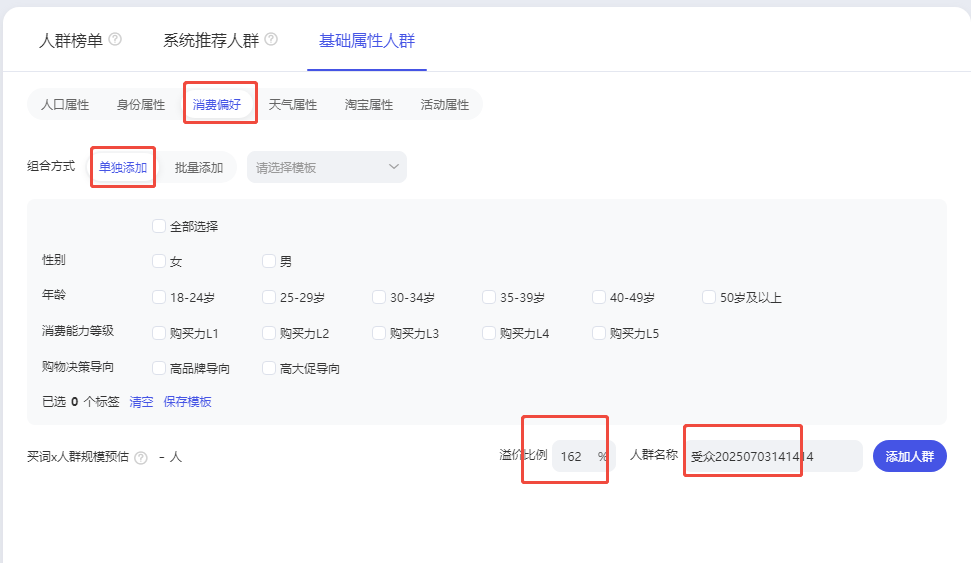Select the 购买力L3 checkbox
The image size is (971, 563).
(x=379, y=333)
